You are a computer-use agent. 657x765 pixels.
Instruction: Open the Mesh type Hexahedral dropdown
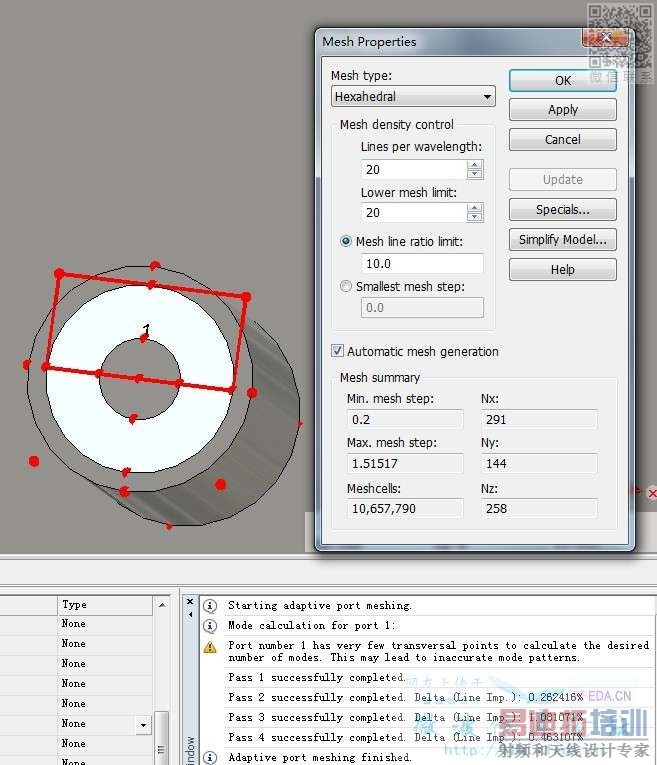point(413,96)
